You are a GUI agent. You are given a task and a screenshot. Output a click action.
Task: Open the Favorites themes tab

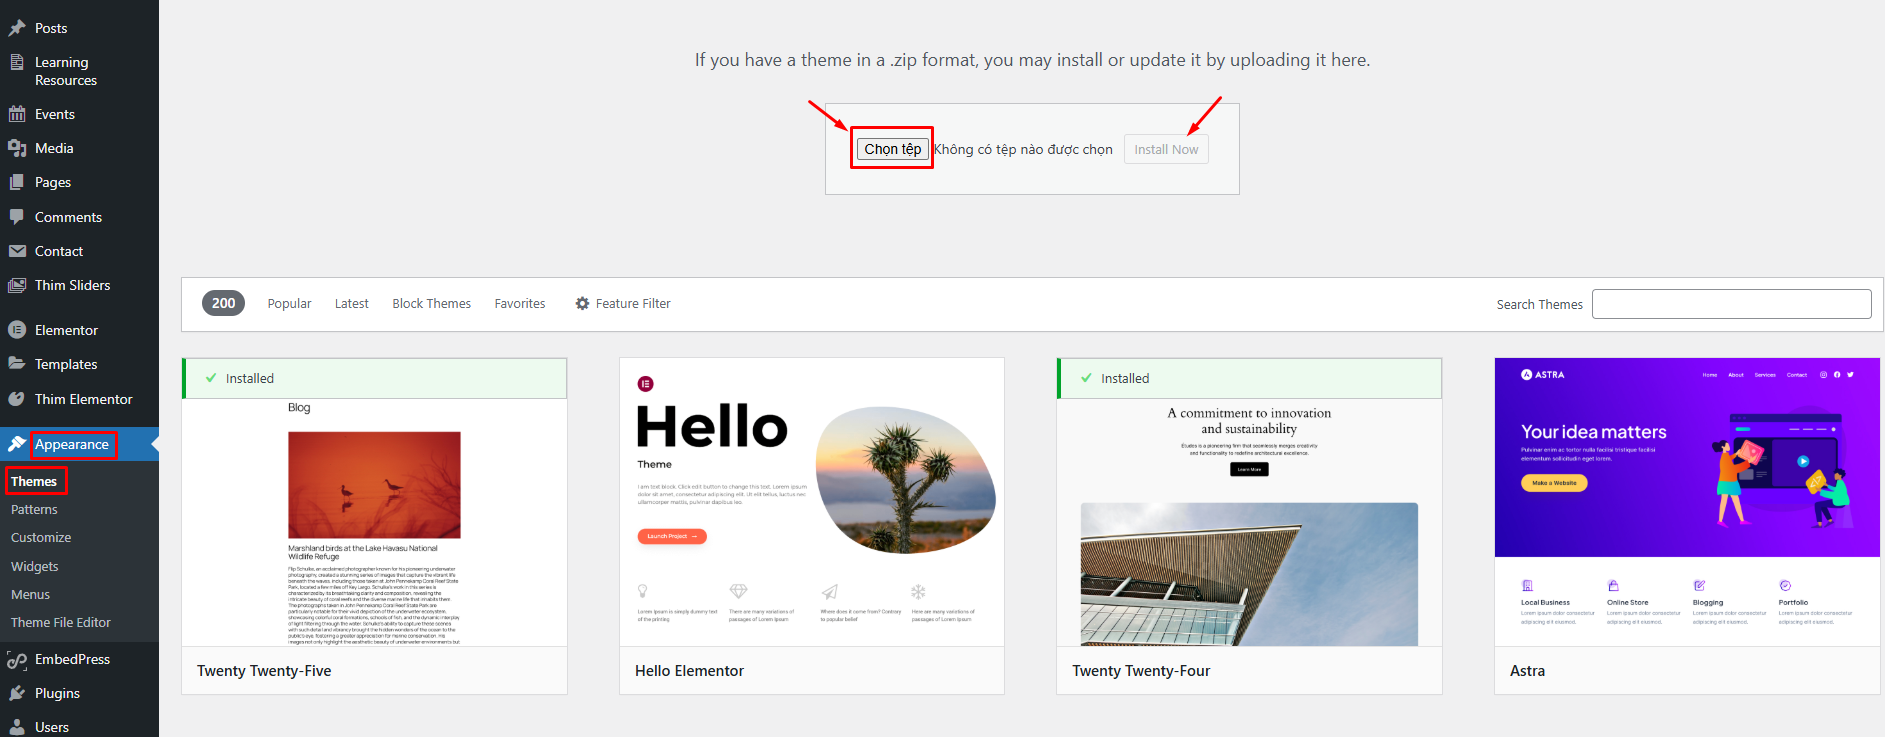pyautogui.click(x=519, y=303)
